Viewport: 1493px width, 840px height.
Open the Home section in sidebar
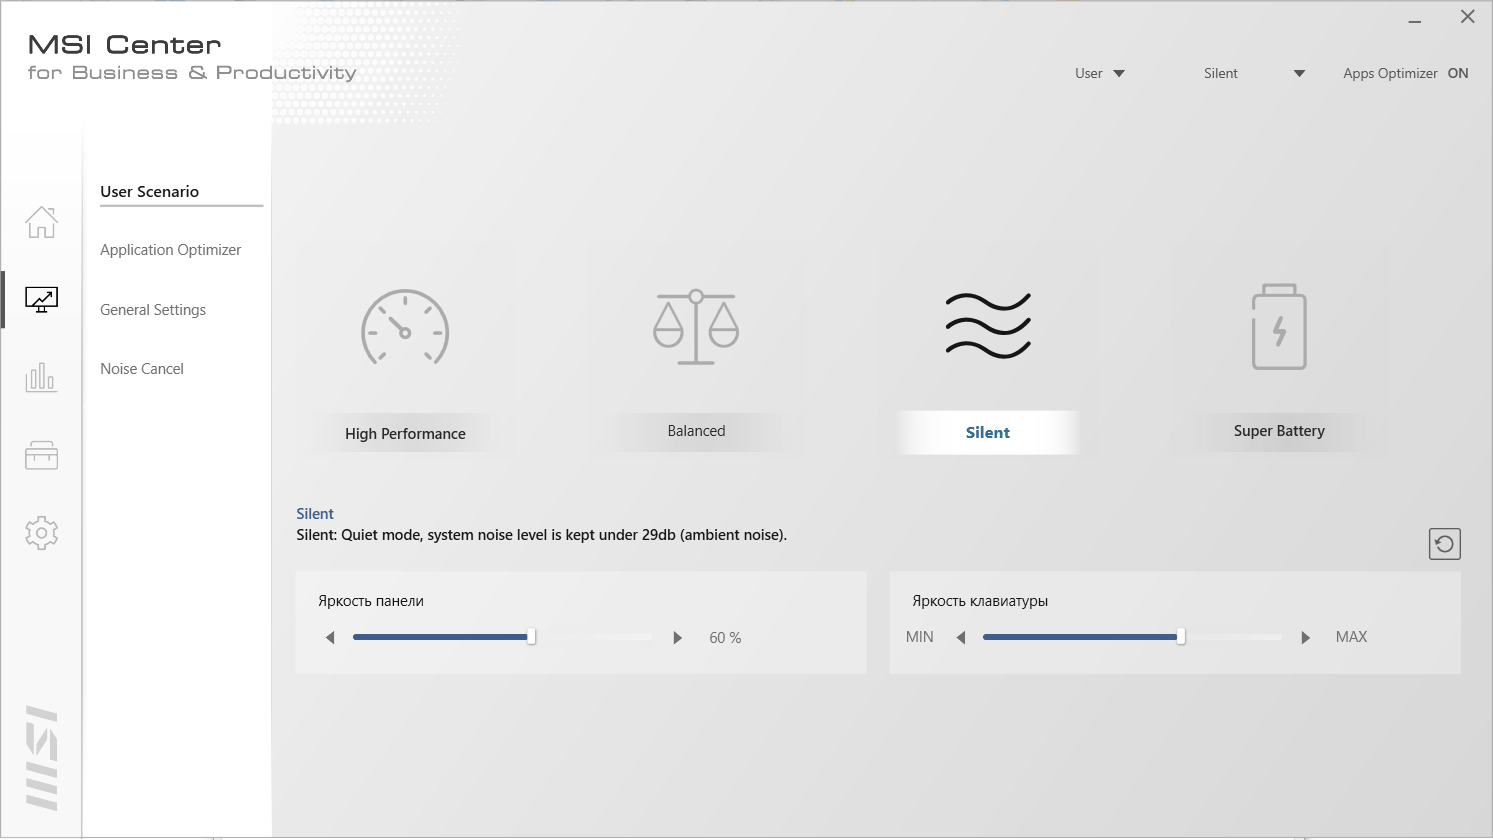(x=41, y=221)
